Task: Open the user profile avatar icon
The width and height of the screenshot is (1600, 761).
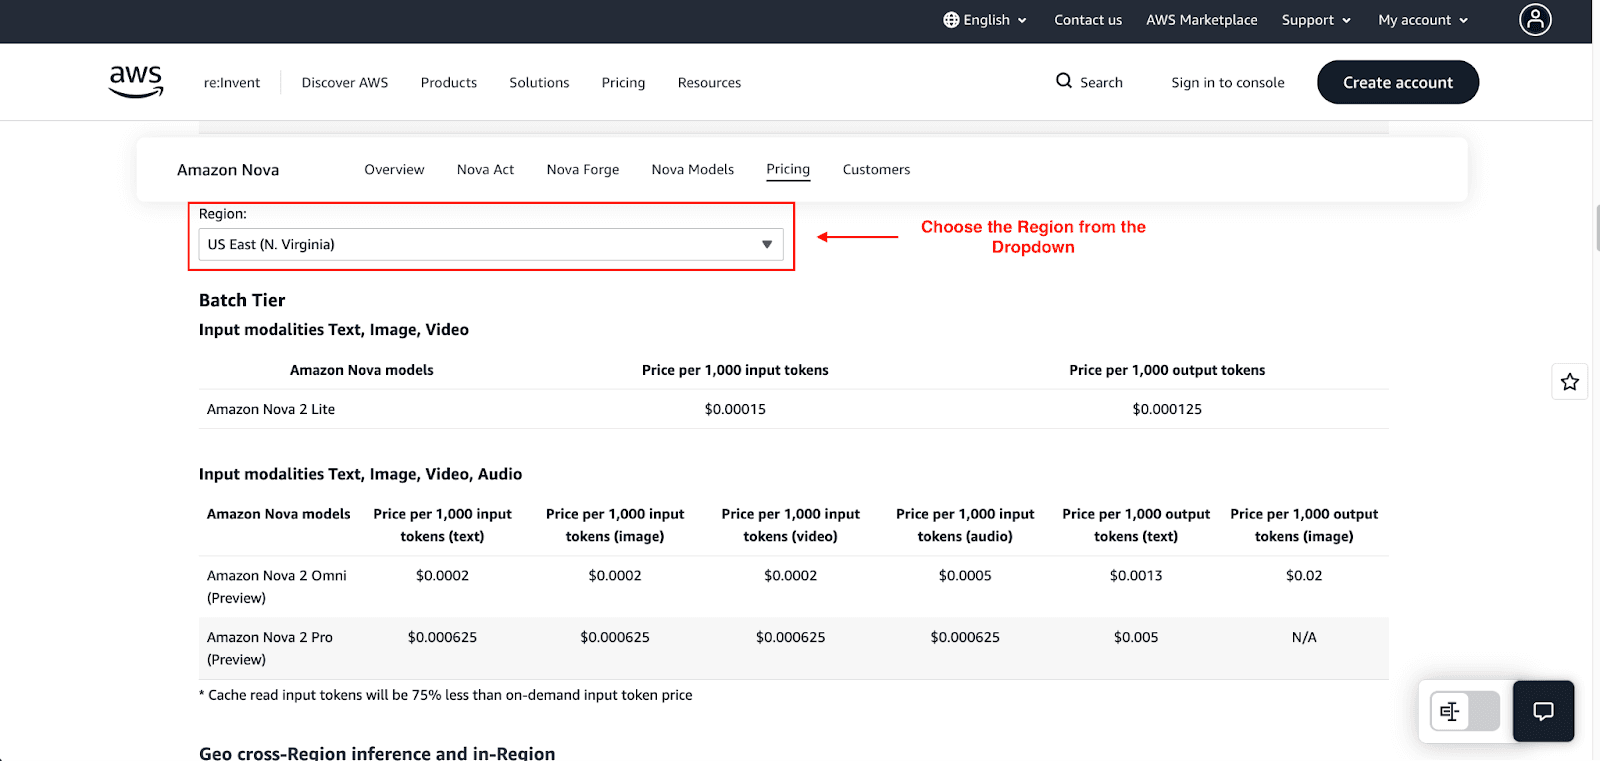Action: (x=1535, y=19)
